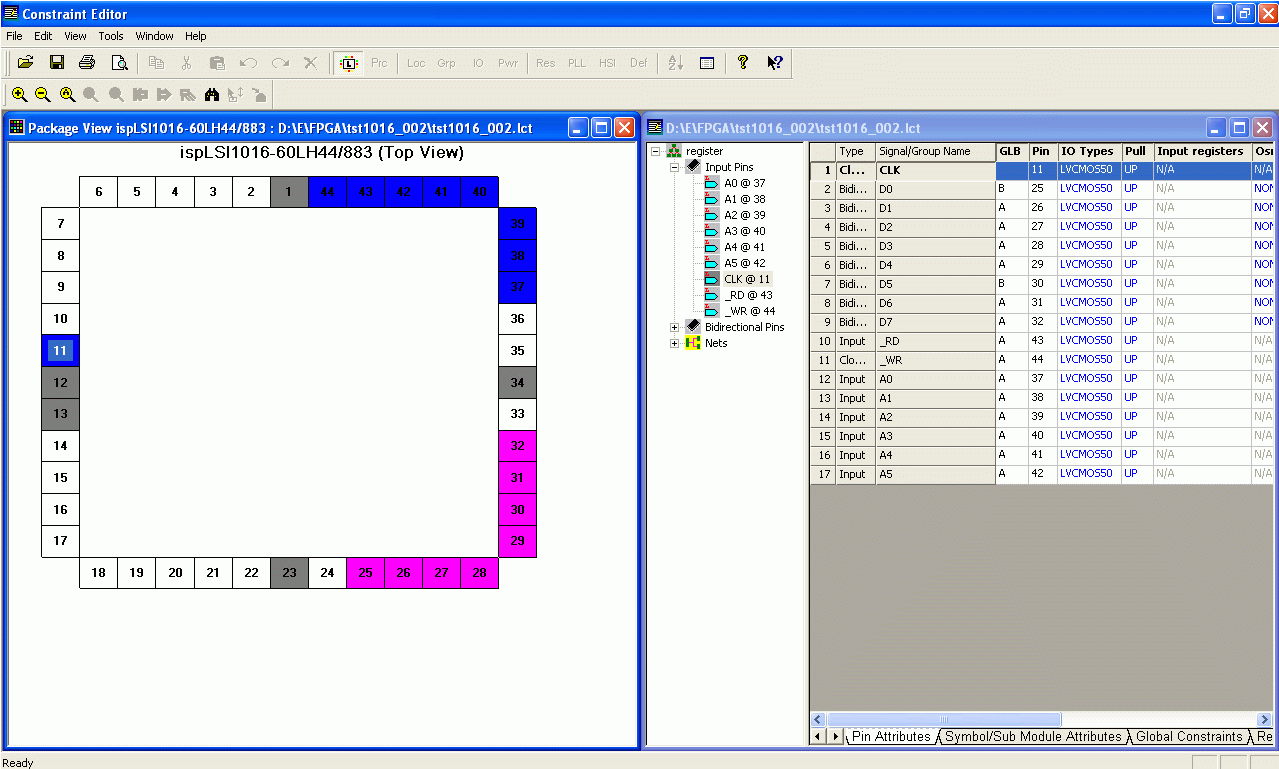Click the Print icon in toolbar

point(87,63)
